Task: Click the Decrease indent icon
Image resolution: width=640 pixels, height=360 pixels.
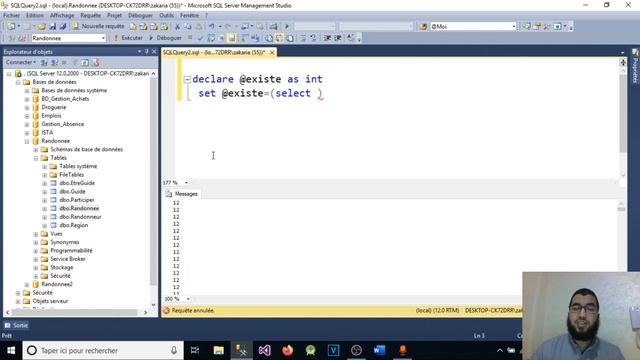Action: (327, 38)
